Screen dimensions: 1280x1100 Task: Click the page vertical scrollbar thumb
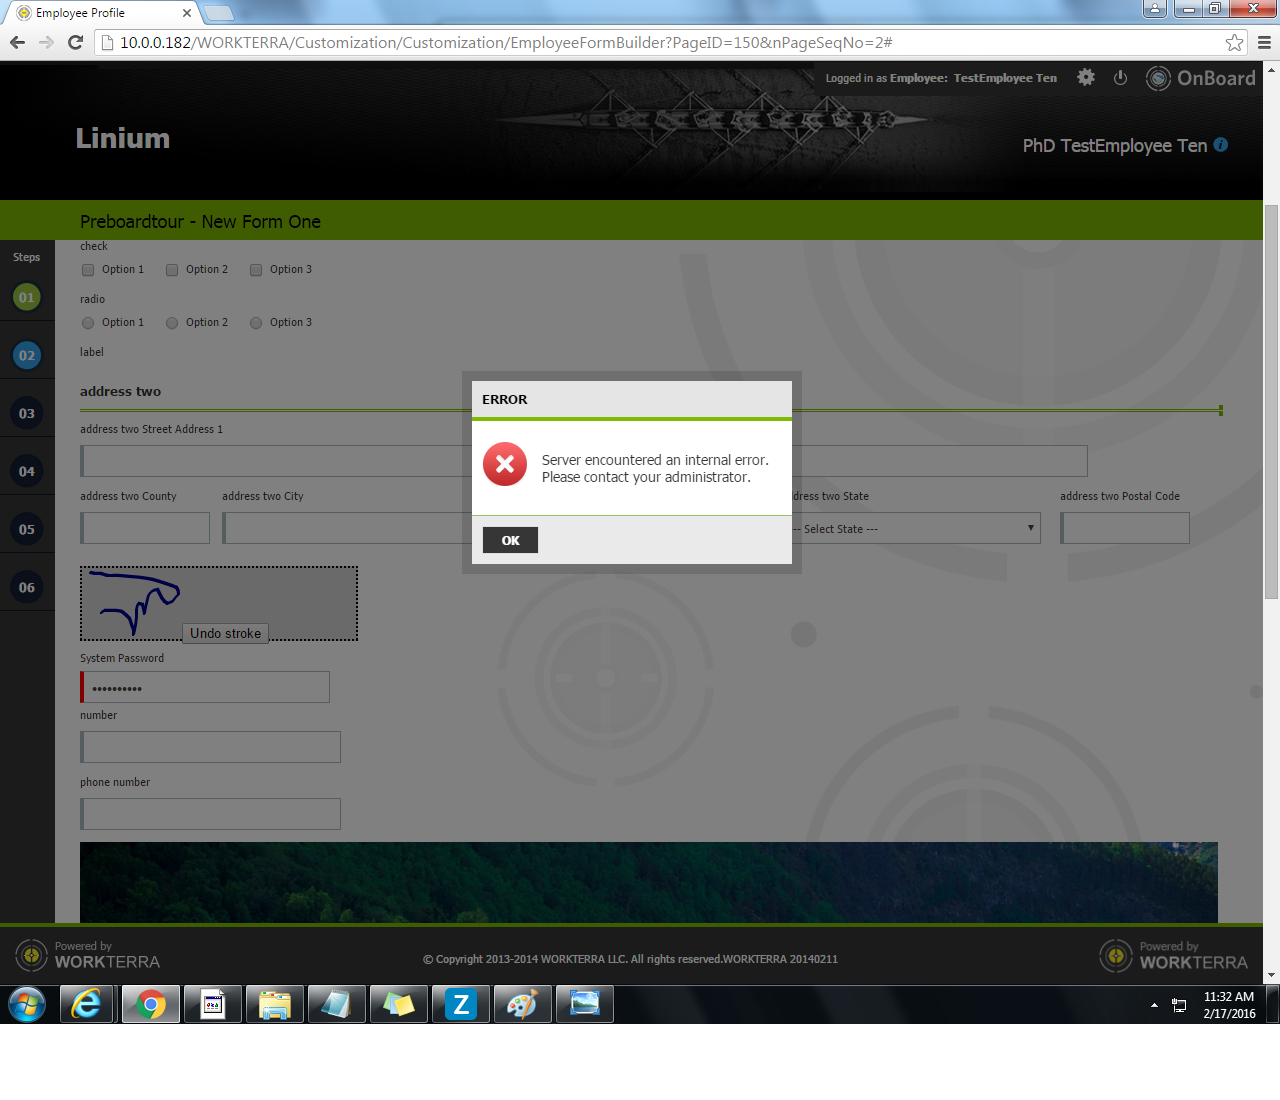1271,400
